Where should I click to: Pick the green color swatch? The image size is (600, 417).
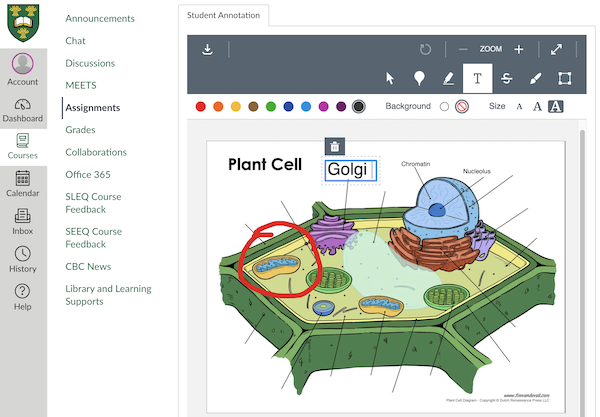click(271, 106)
